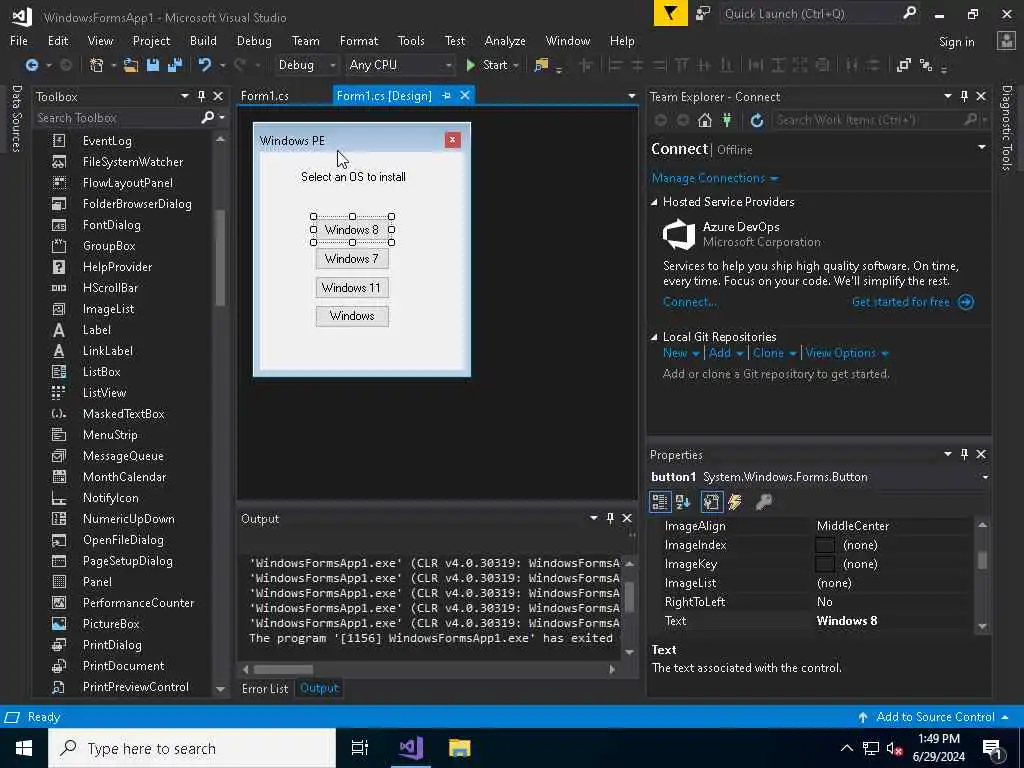Select the Windows 11 button on the form
This screenshot has width=1024, height=768.
(x=352, y=287)
